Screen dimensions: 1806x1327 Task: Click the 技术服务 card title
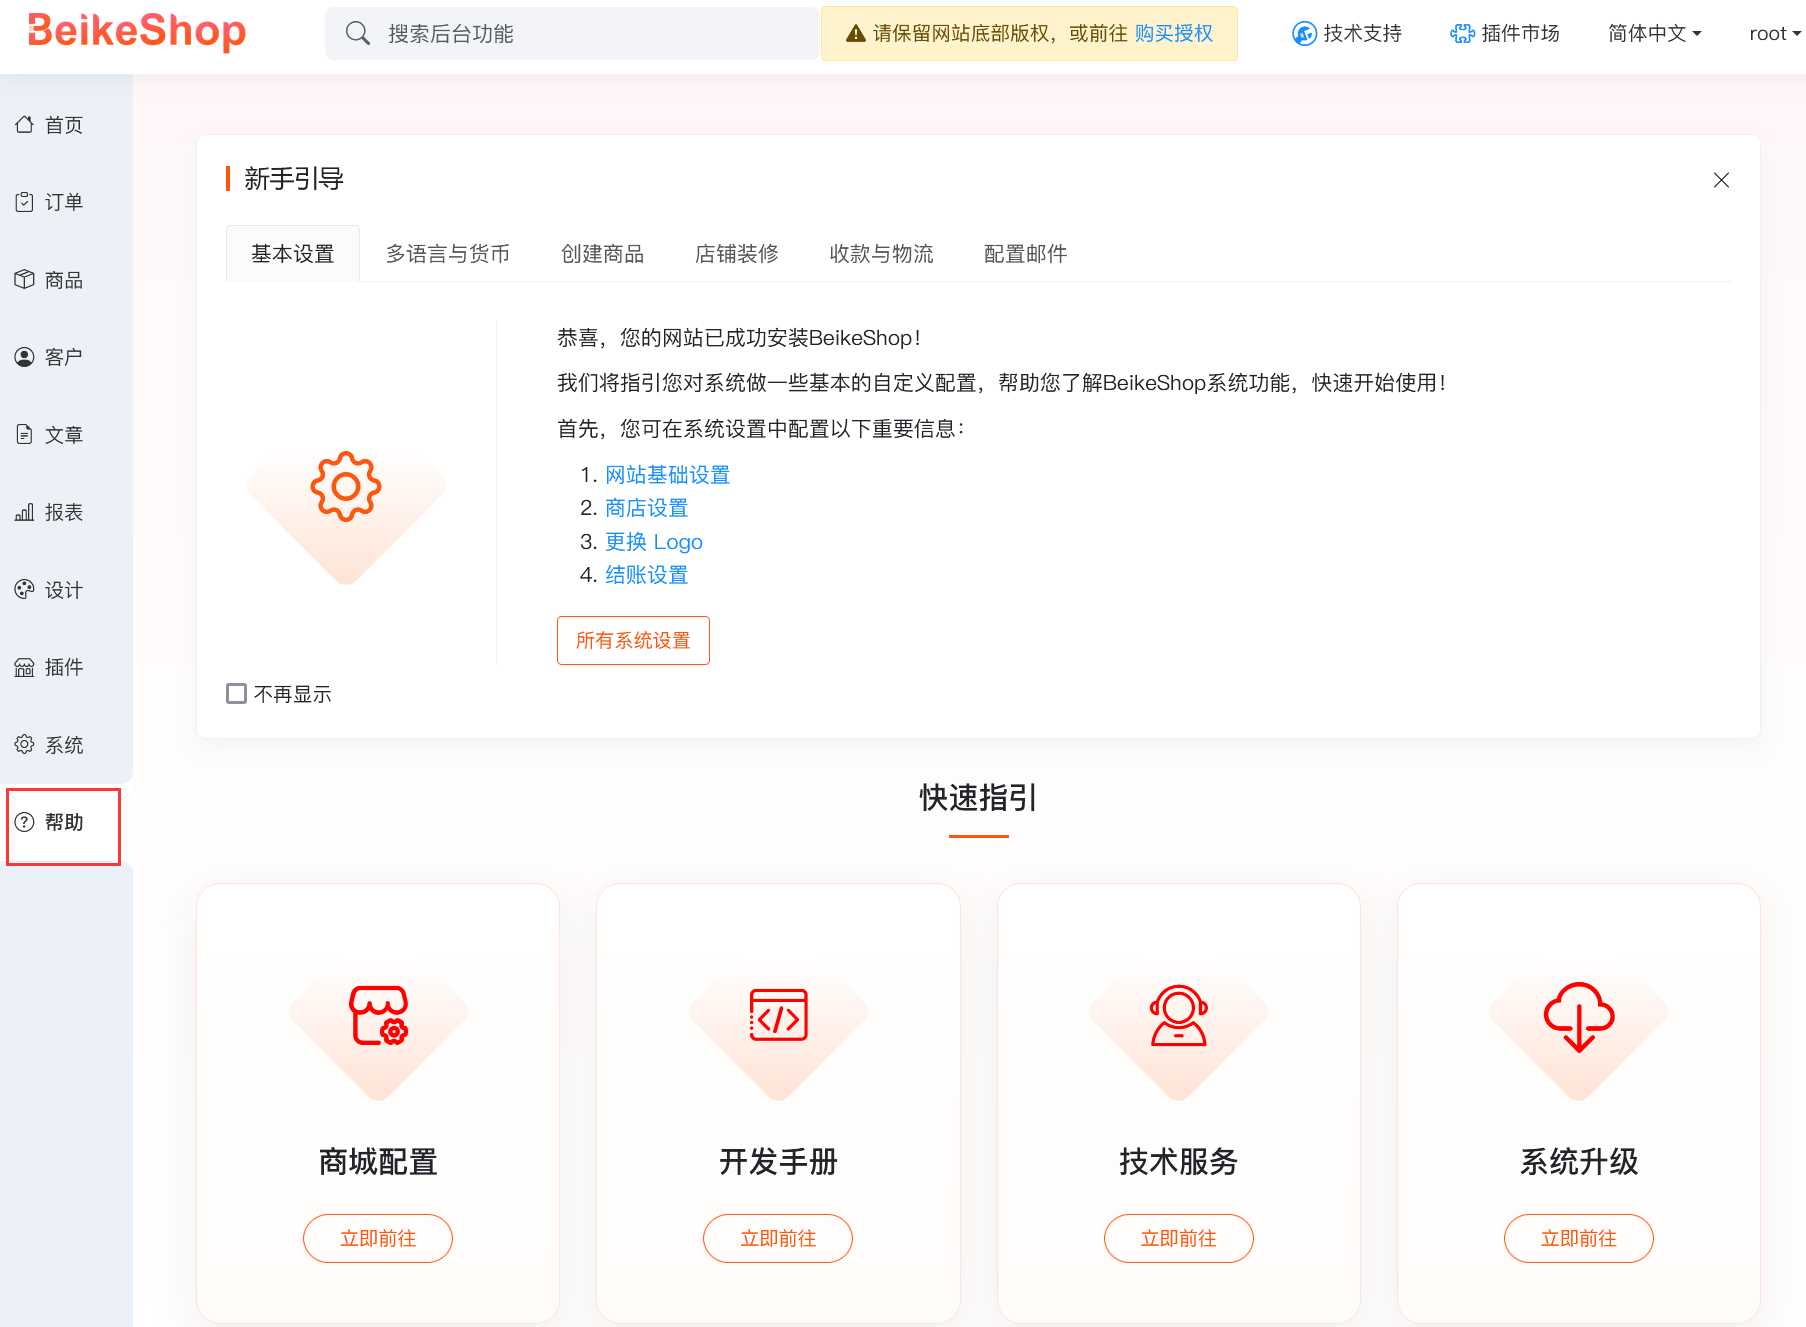[x=1178, y=1161]
